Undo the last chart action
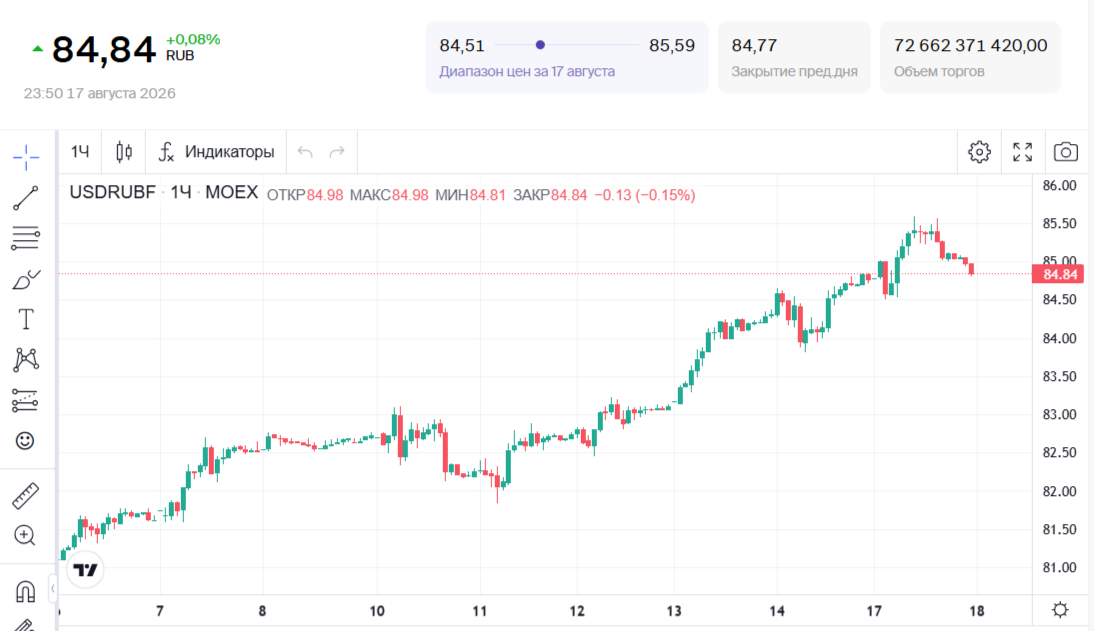 (x=305, y=151)
